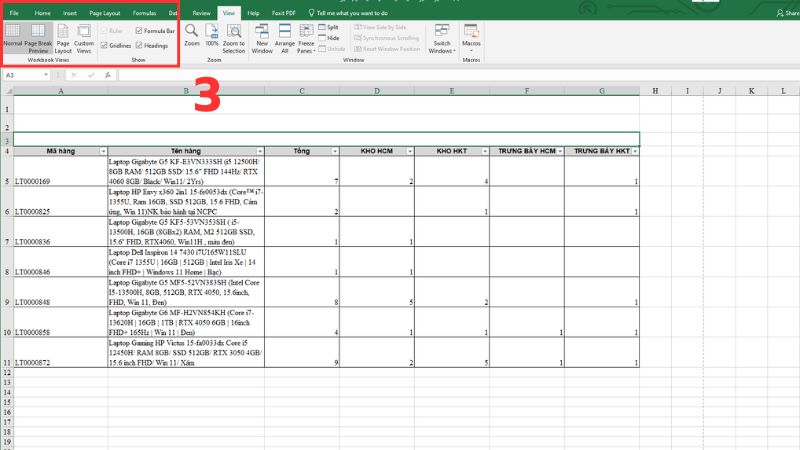Open the Foxit PDF tab

tap(284, 13)
